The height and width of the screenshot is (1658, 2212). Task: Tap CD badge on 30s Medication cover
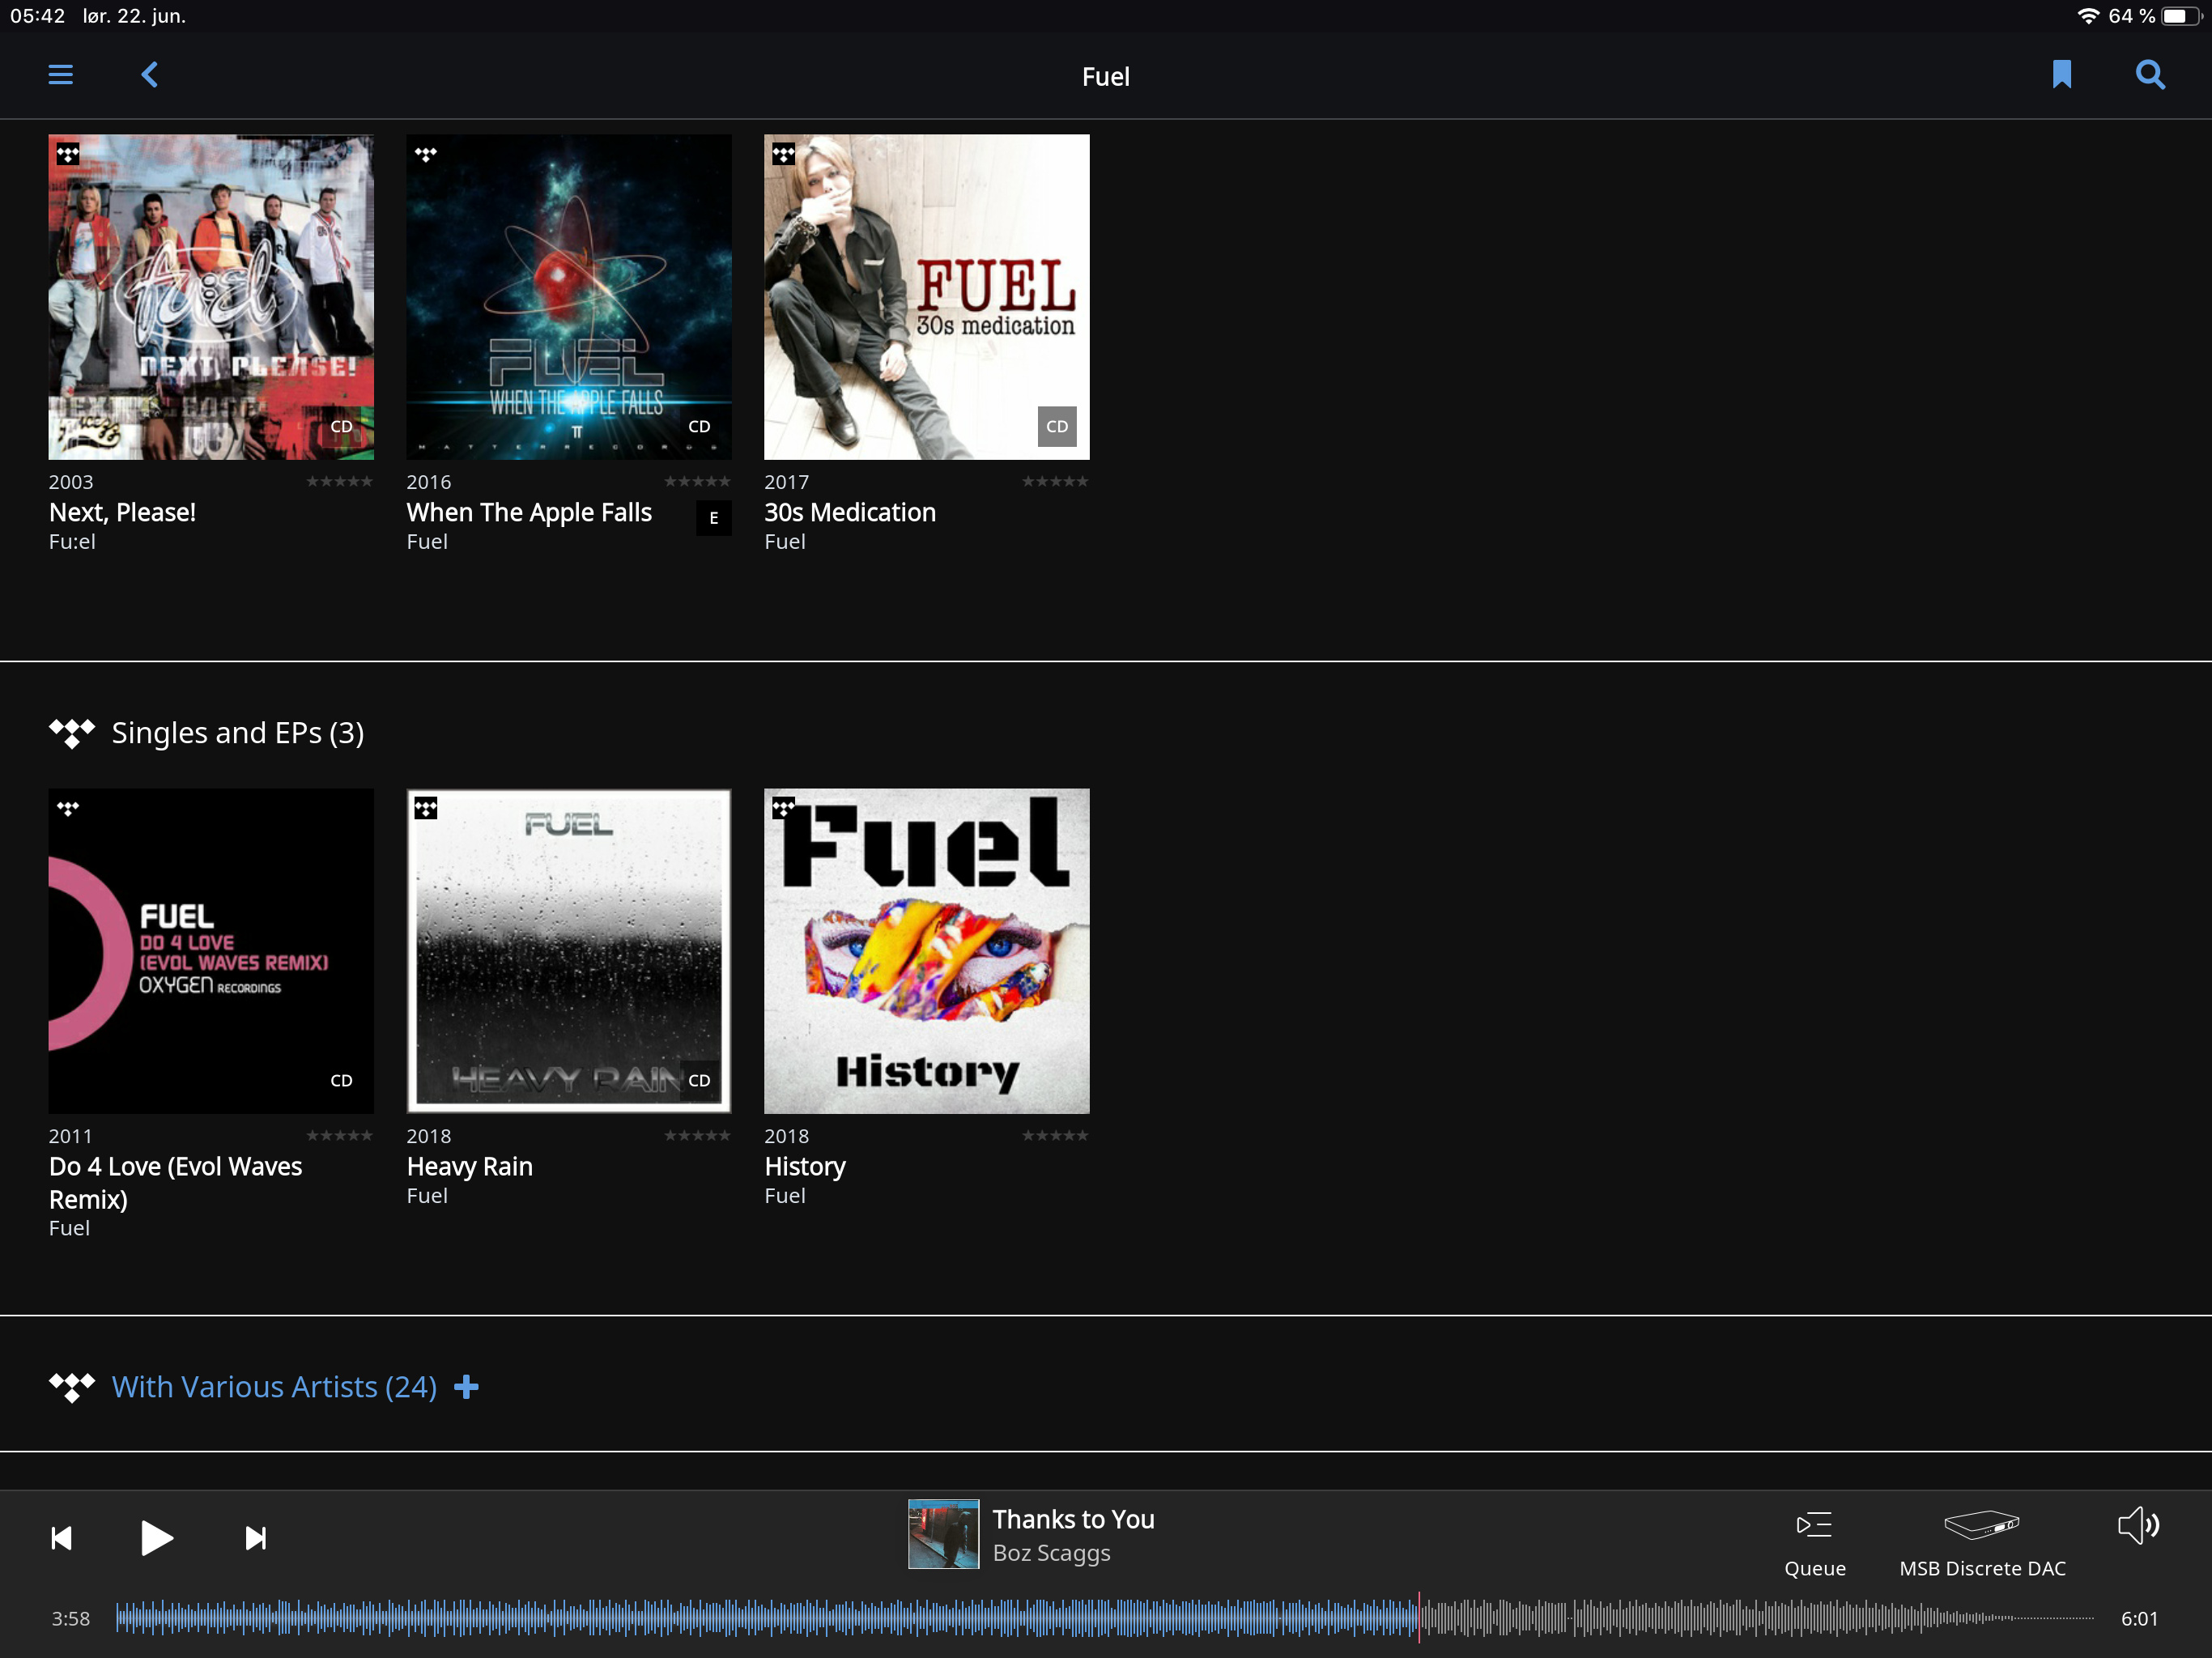tap(1057, 426)
